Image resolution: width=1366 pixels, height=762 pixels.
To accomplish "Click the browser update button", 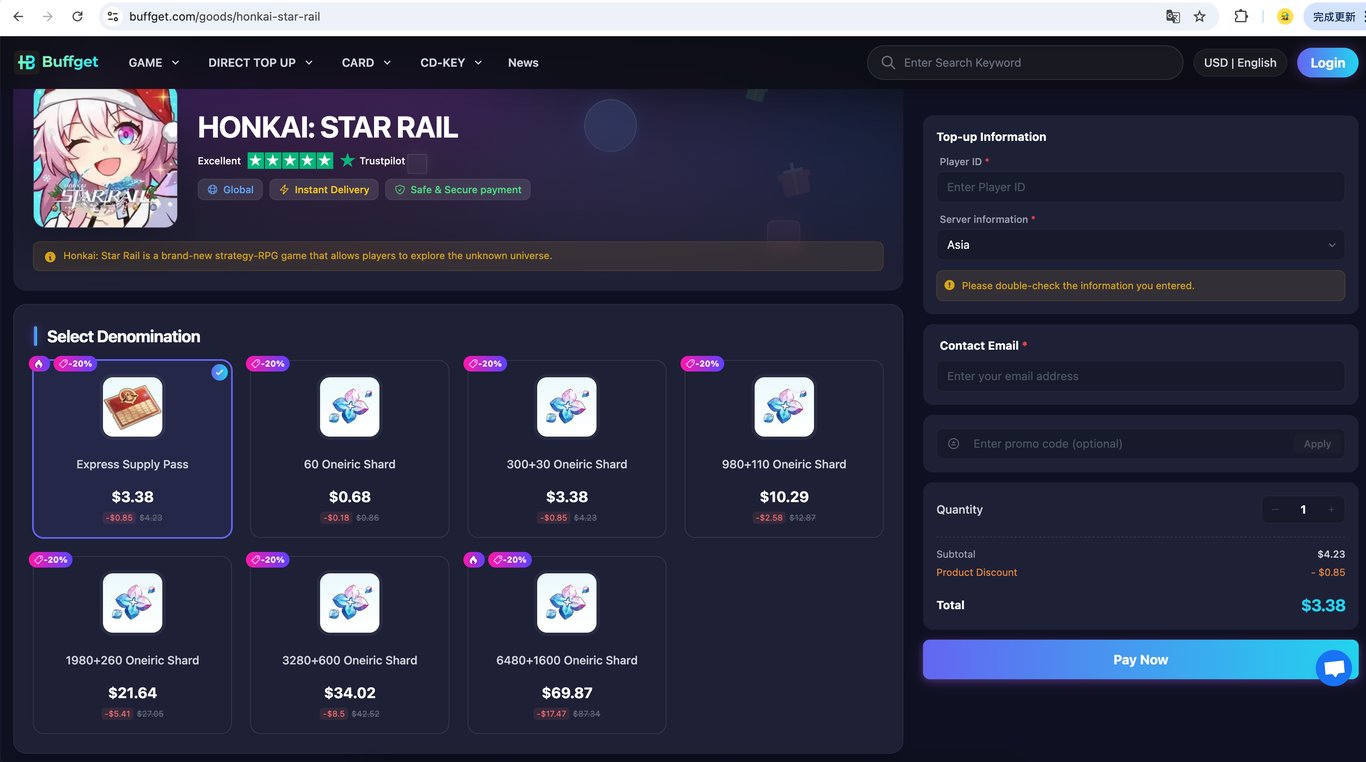I will [x=1336, y=17].
